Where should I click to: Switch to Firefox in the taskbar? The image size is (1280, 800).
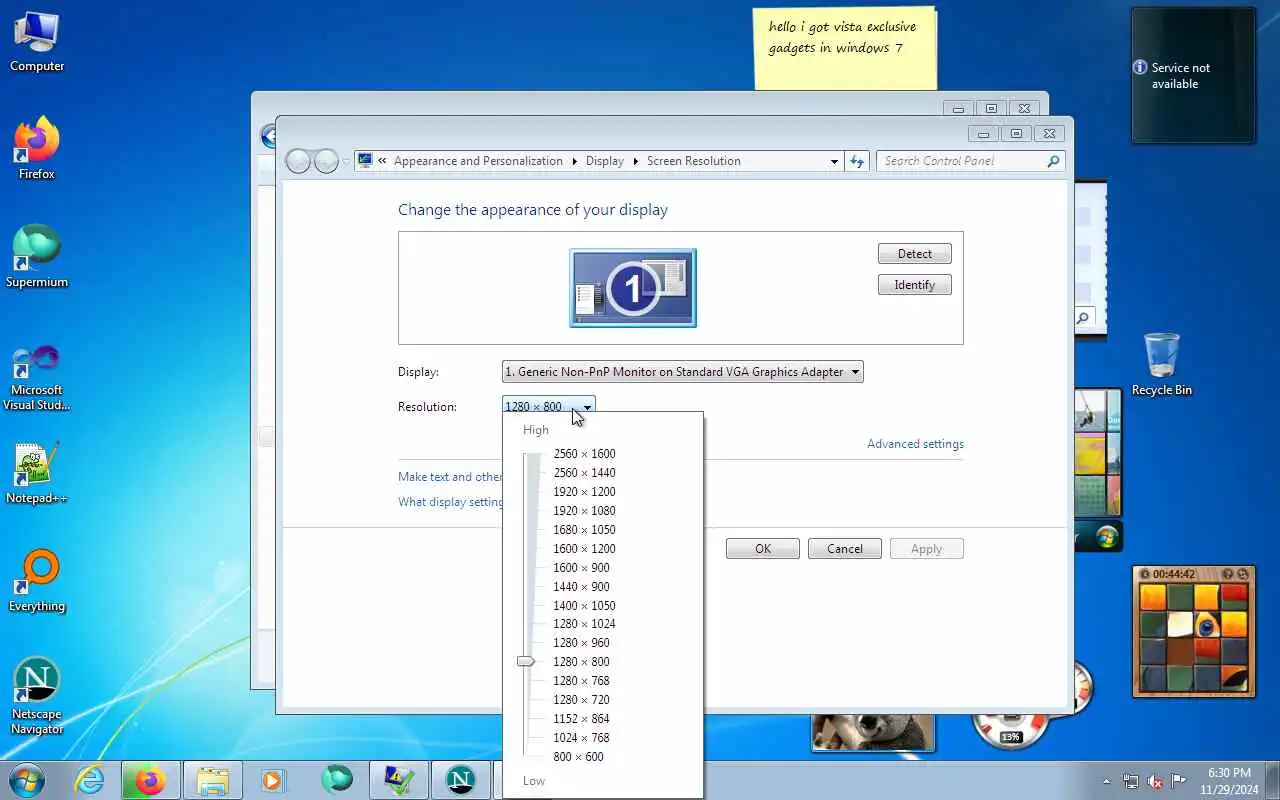151,780
